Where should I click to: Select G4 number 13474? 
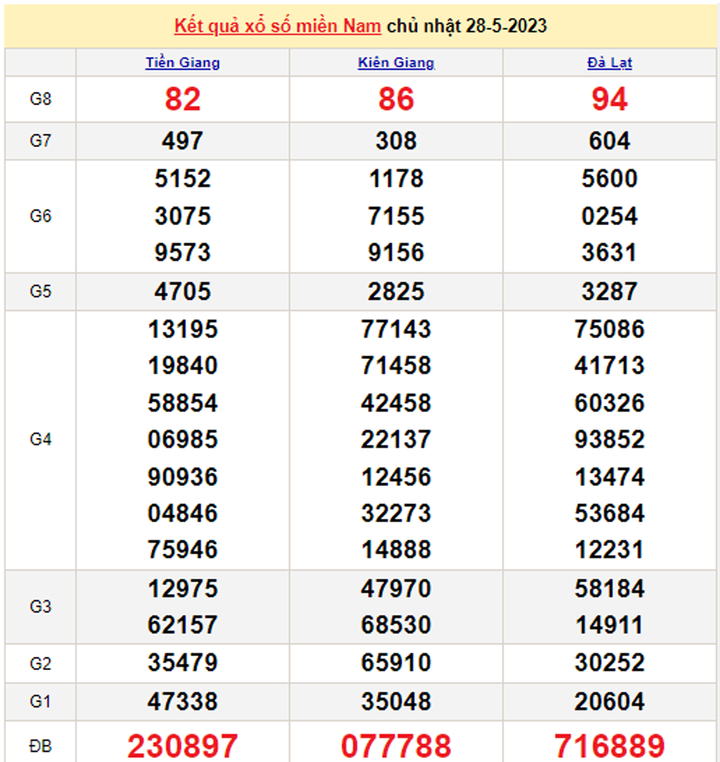(610, 477)
